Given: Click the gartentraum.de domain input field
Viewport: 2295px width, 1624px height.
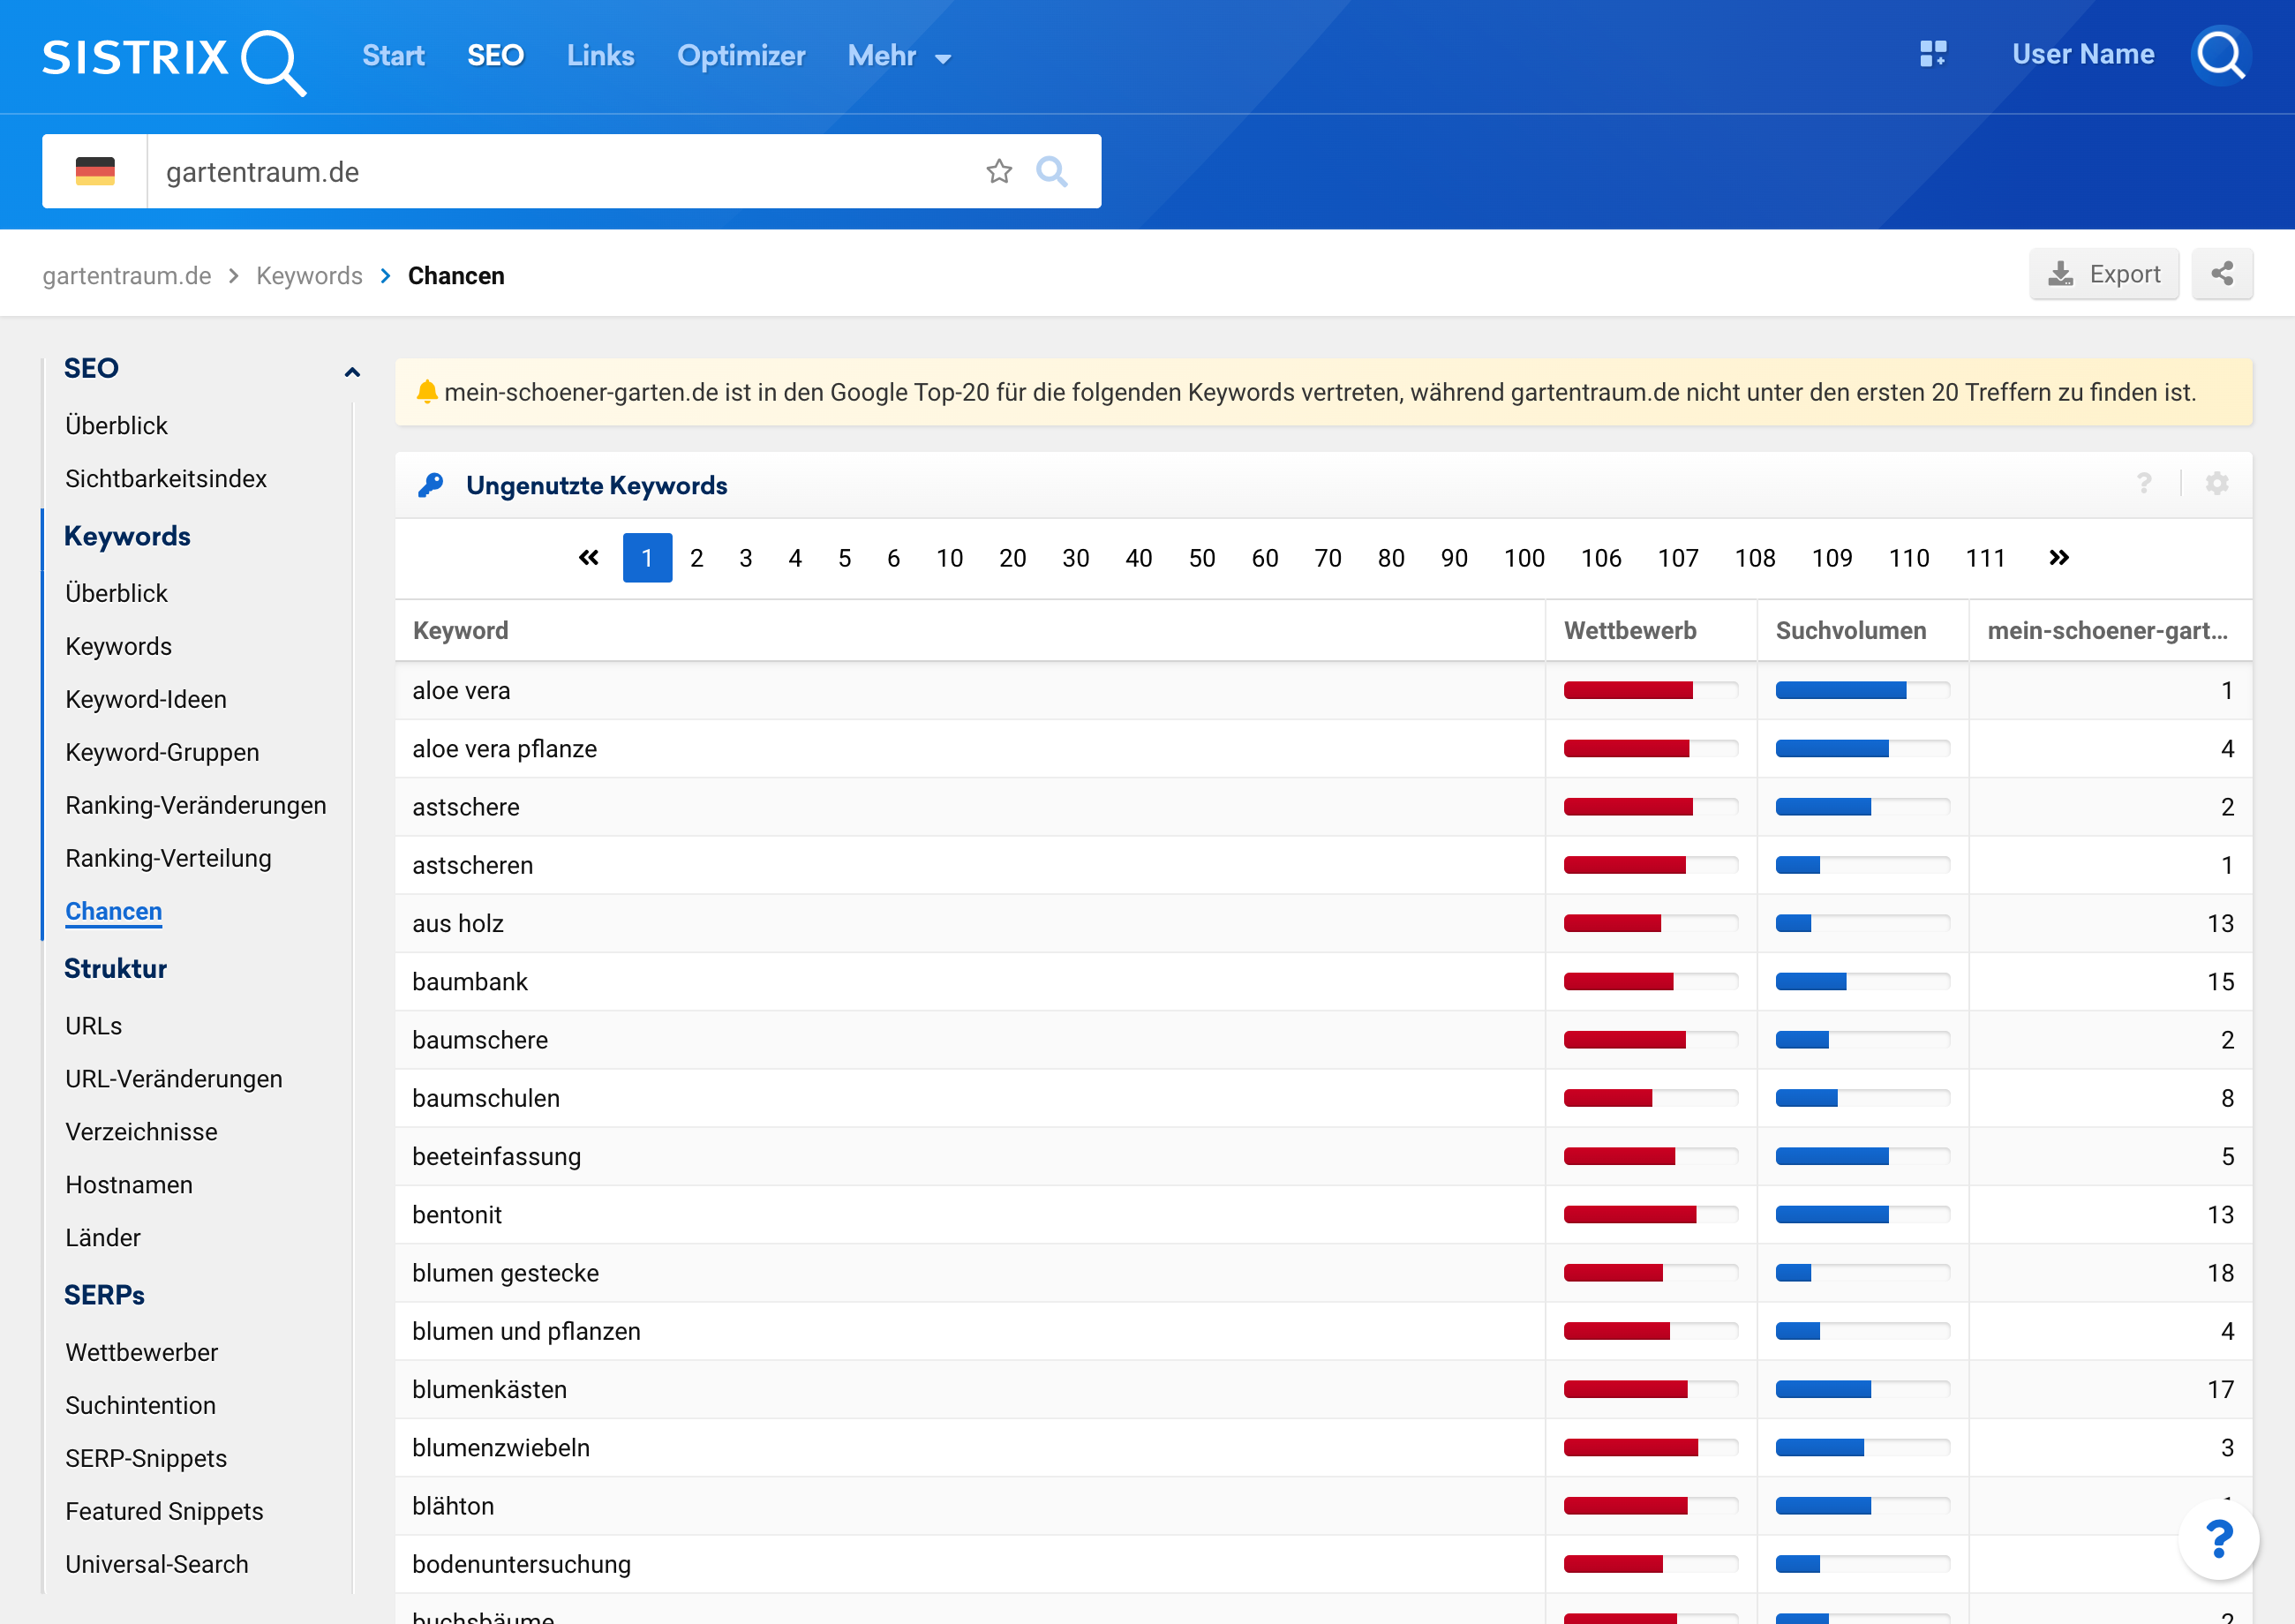Looking at the screenshot, I should pyautogui.click(x=560, y=172).
